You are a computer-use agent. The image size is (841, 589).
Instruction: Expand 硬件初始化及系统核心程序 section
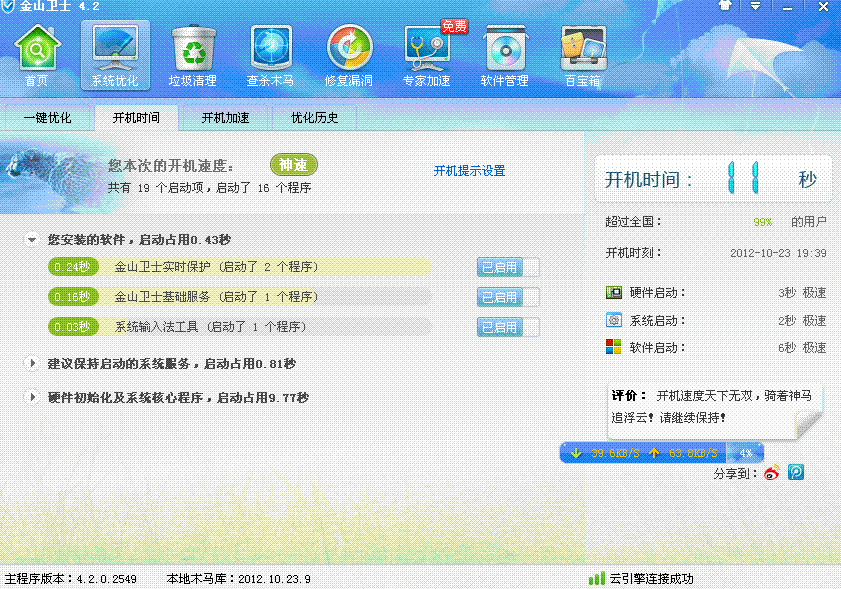click(x=32, y=397)
